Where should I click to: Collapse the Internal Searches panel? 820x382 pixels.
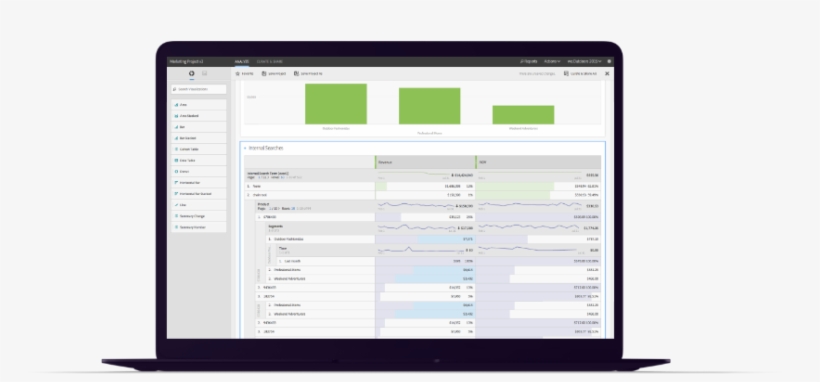(x=245, y=148)
